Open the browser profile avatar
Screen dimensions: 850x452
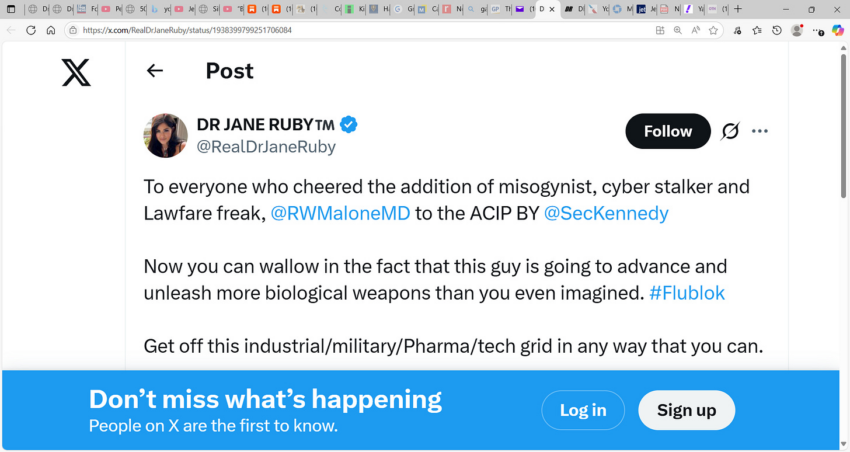[x=797, y=30]
